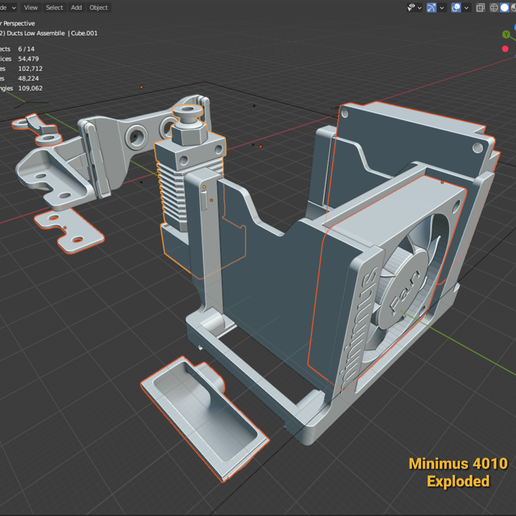The image size is (516, 516).
Task: Open the Add menu
Action: click(x=76, y=7)
